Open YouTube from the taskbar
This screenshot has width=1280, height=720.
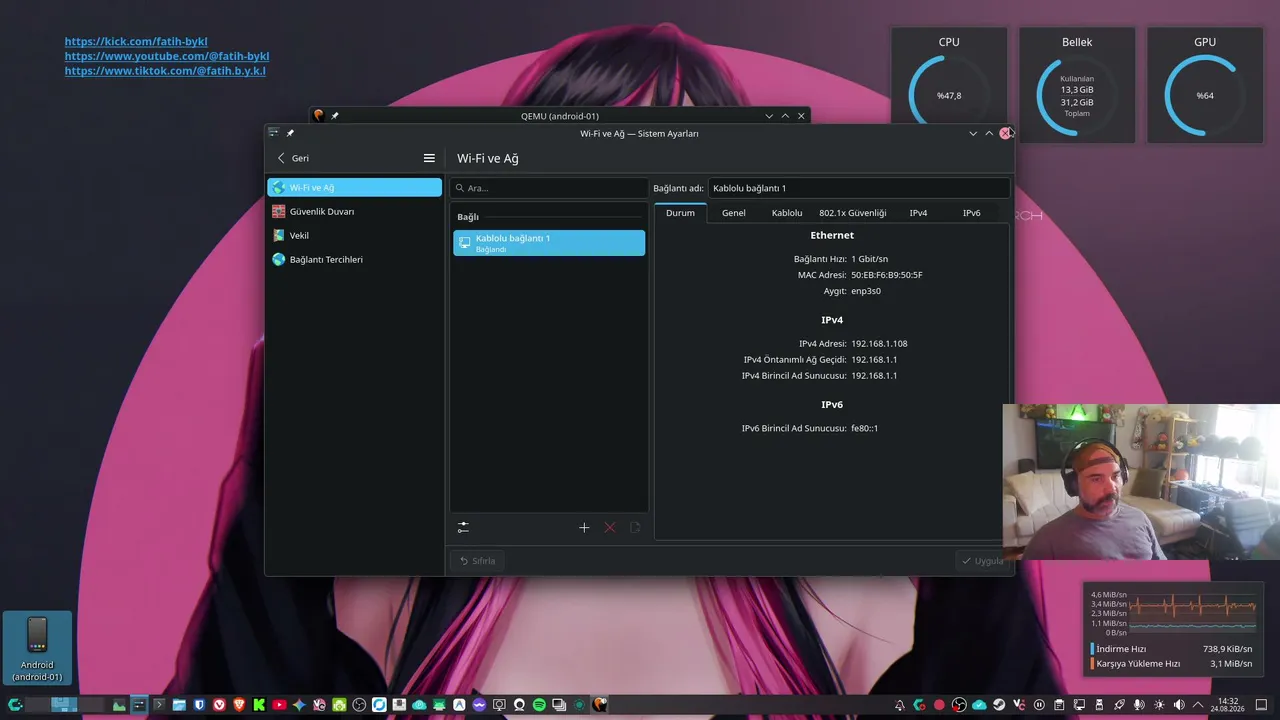click(x=279, y=705)
